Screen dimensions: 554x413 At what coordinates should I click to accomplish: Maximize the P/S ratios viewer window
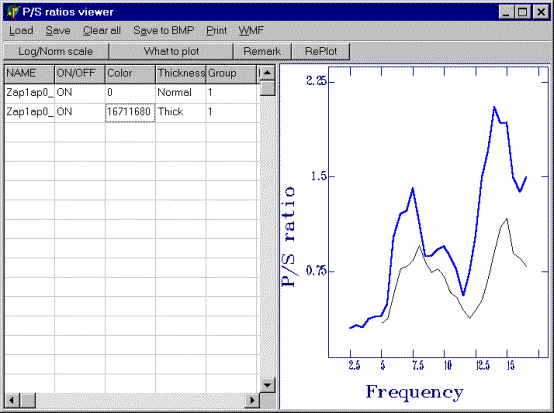[x=522, y=12]
